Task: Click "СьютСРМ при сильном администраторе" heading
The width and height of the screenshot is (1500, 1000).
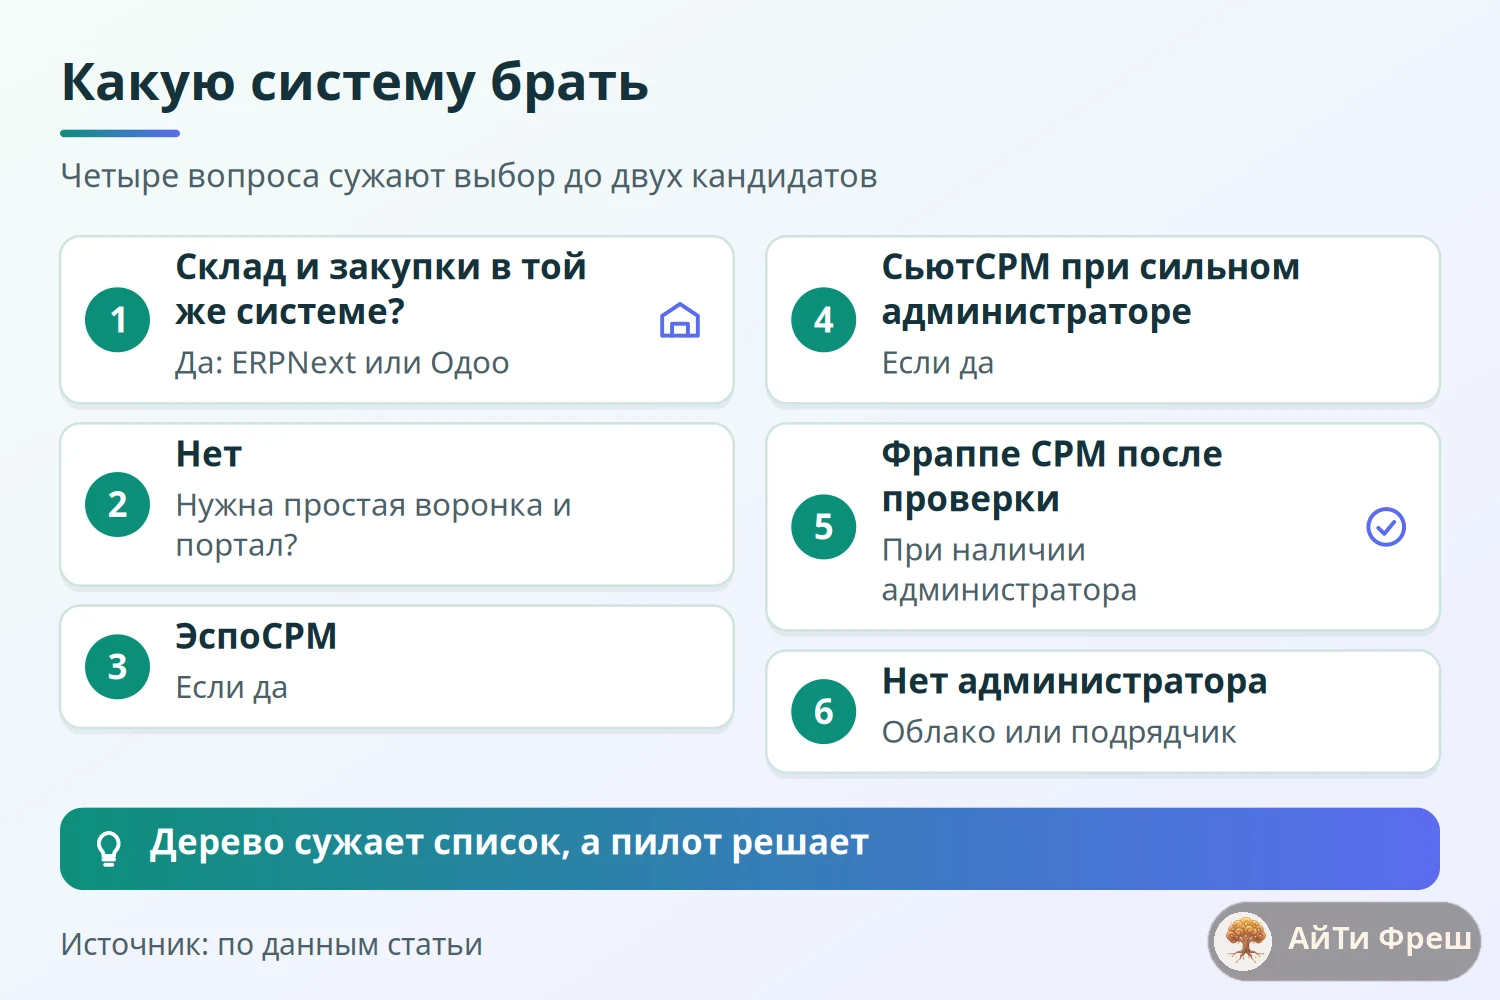Action: point(1091,289)
